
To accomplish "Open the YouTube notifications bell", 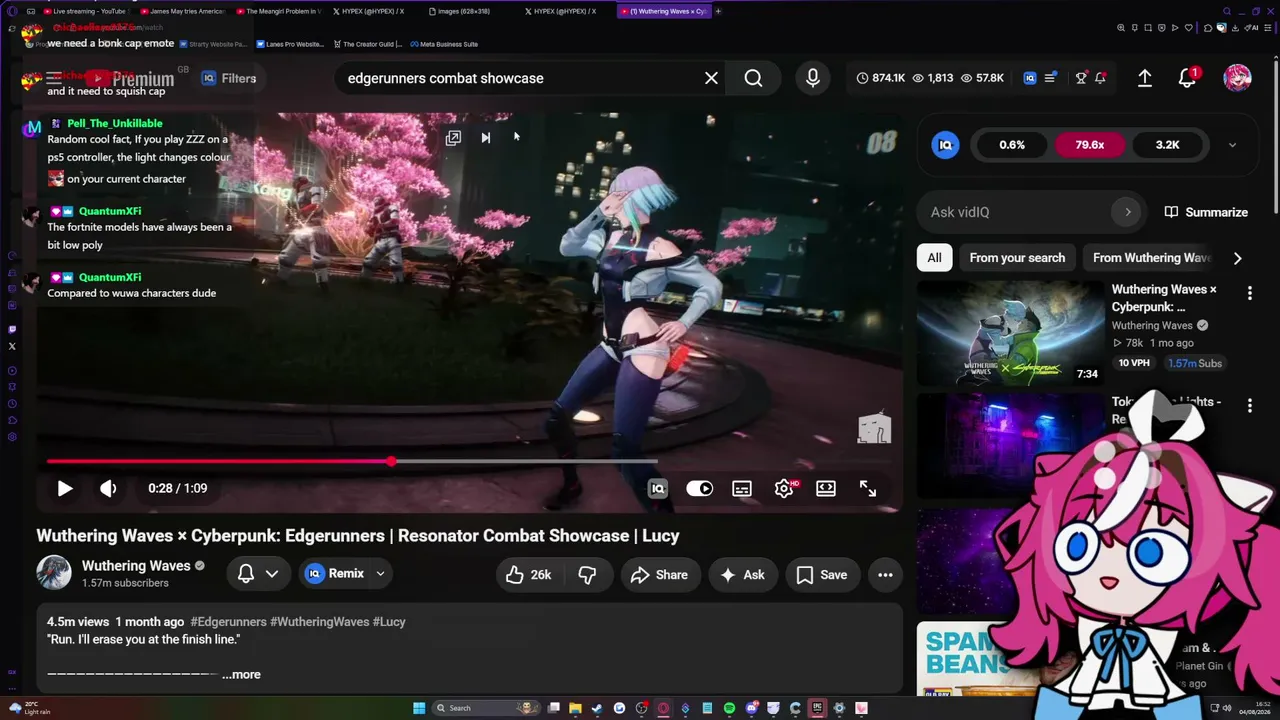I will click(x=1187, y=78).
